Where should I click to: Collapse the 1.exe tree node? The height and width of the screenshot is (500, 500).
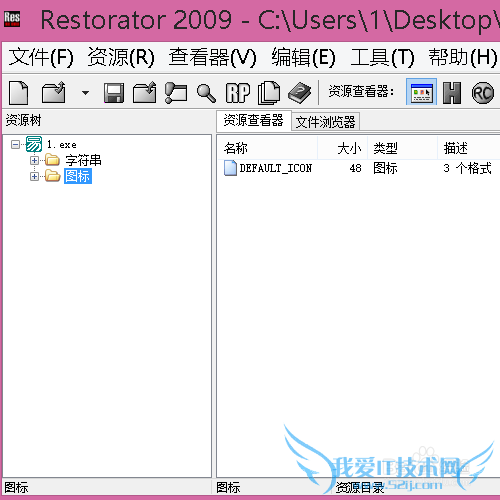pyautogui.click(x=15, y=144)
